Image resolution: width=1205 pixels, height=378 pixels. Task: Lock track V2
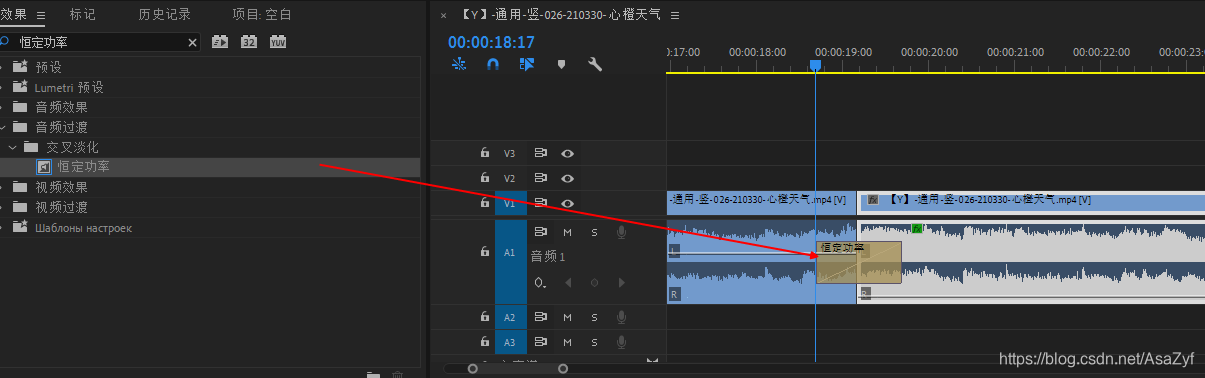(485, 178)
